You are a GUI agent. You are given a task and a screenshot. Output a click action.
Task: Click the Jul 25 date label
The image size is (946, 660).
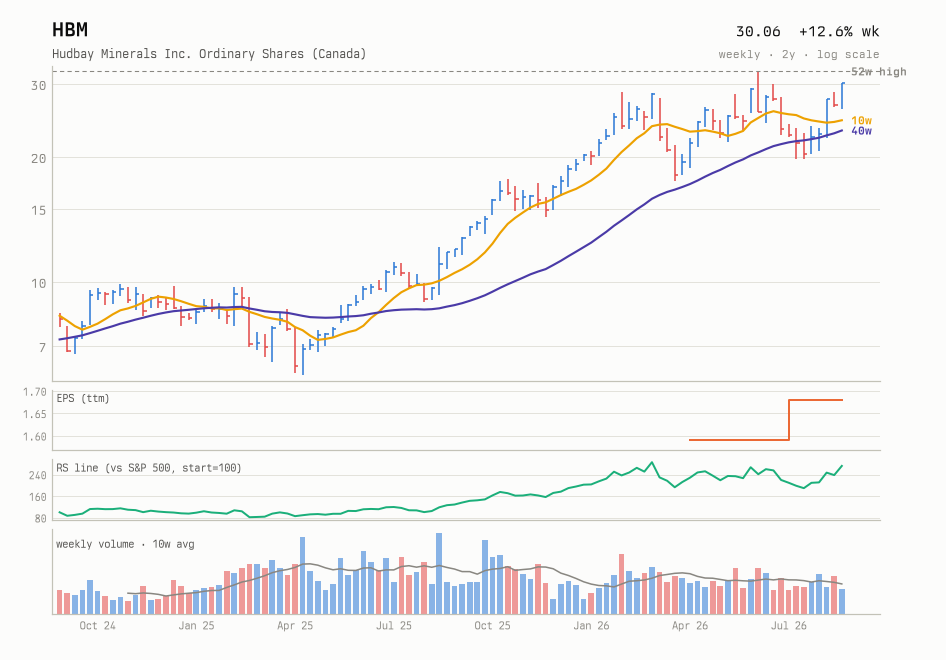pos(393,626)
